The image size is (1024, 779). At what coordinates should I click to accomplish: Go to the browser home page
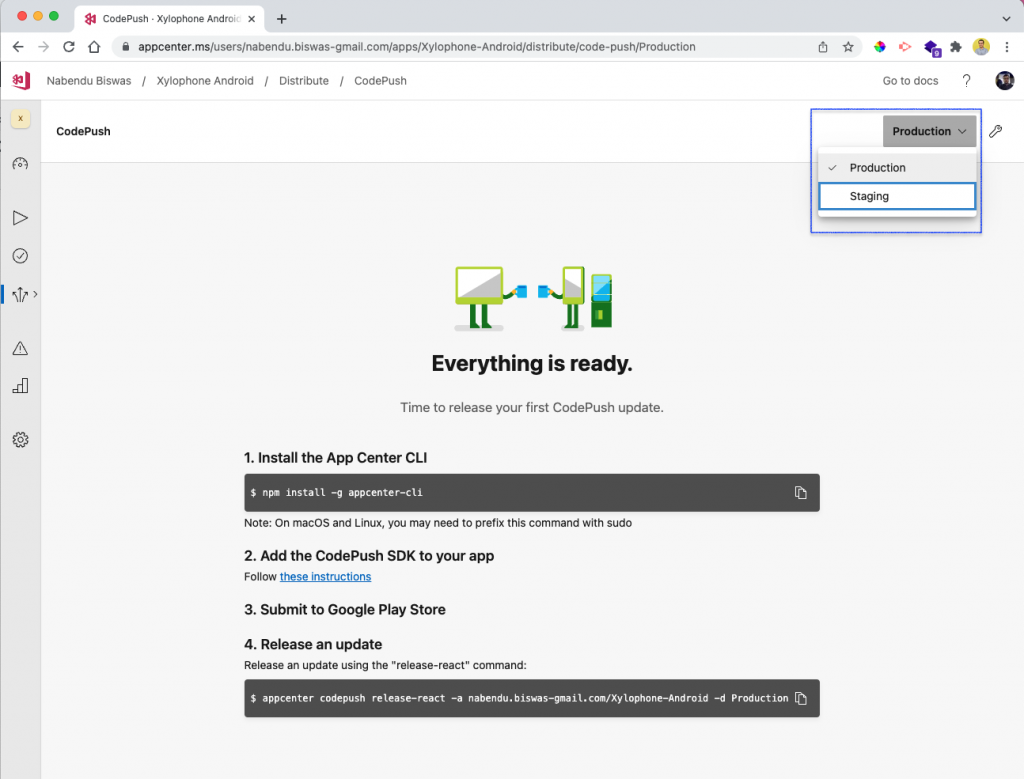click(94, 46)
